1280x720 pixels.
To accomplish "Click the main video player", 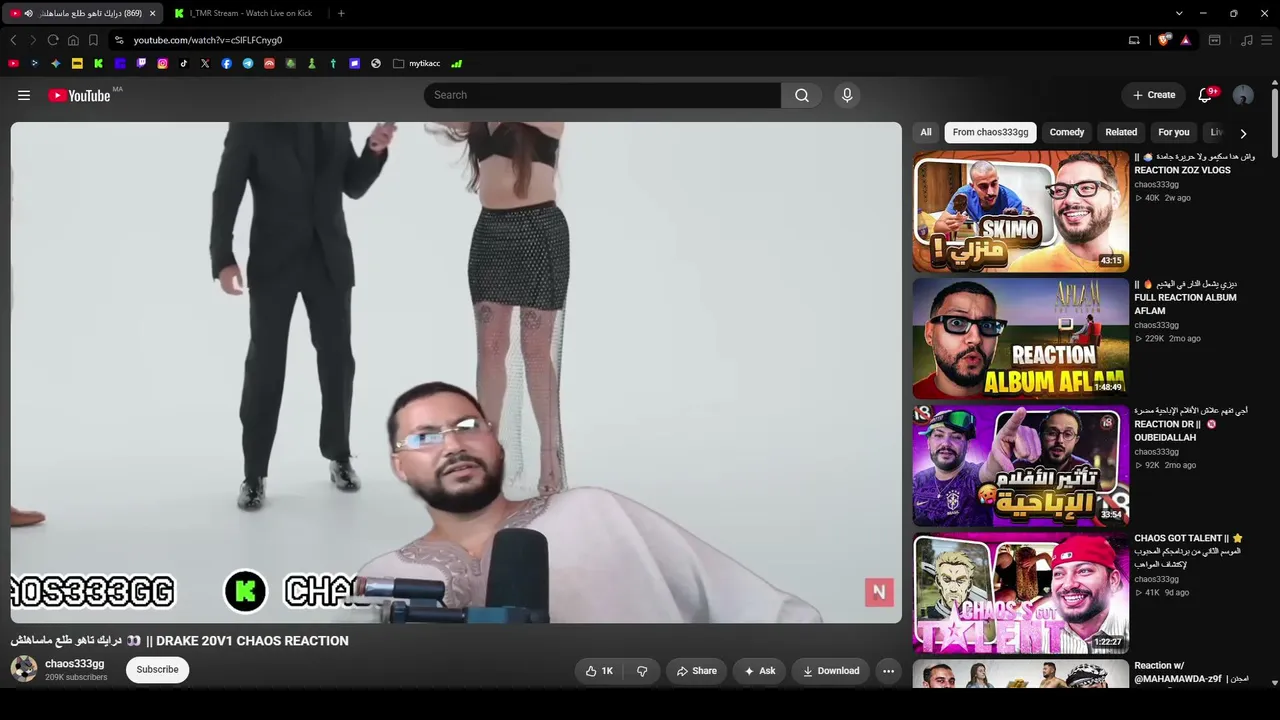I will (456, 373).
